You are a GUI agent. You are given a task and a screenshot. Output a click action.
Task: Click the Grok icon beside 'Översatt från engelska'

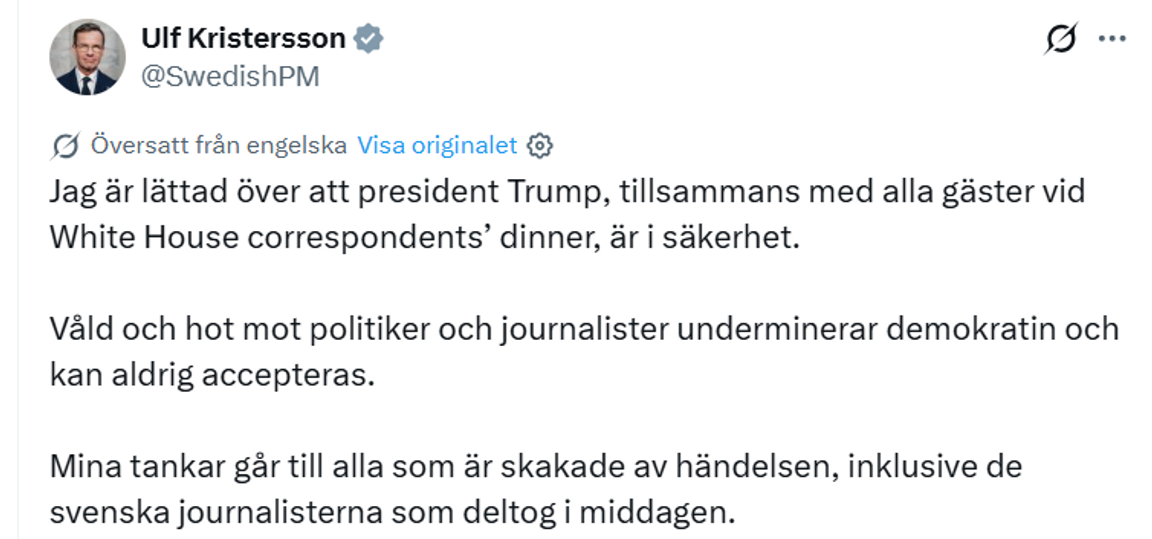pyautogui.click(x=65, y=146)
